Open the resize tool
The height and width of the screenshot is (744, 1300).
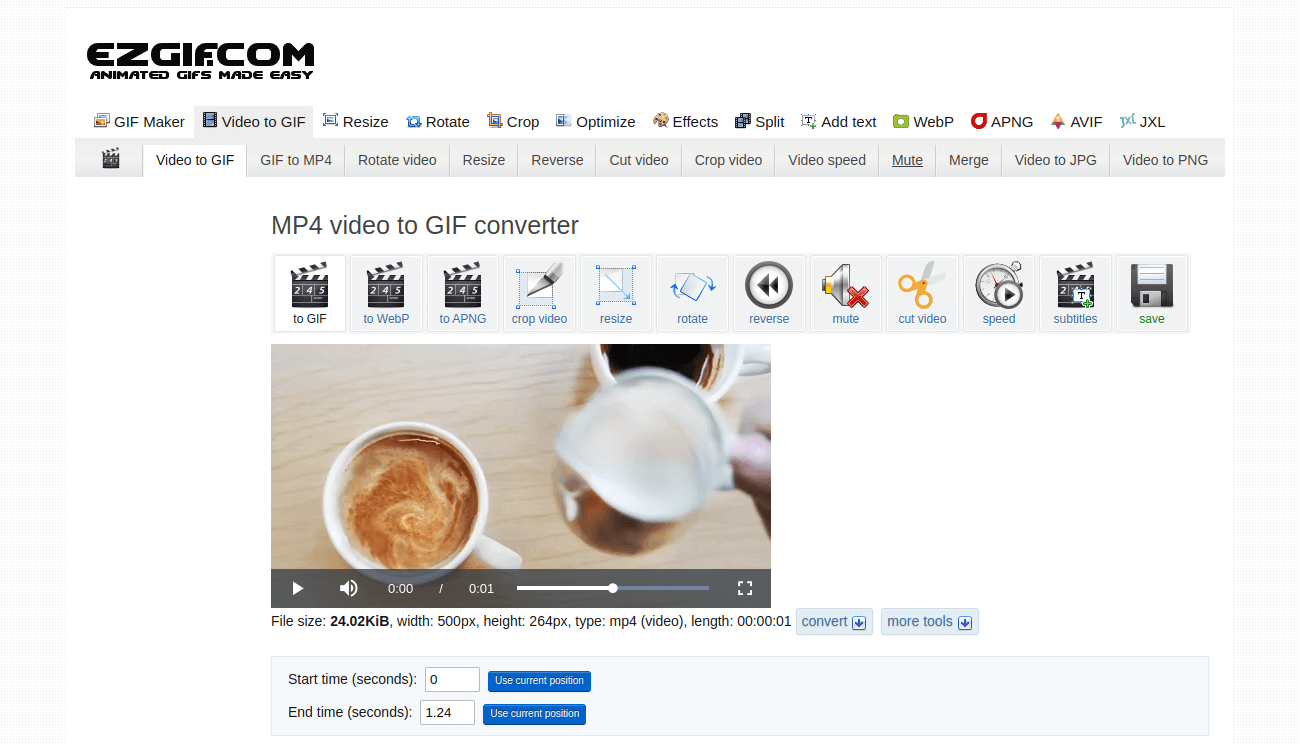[616, 293]
